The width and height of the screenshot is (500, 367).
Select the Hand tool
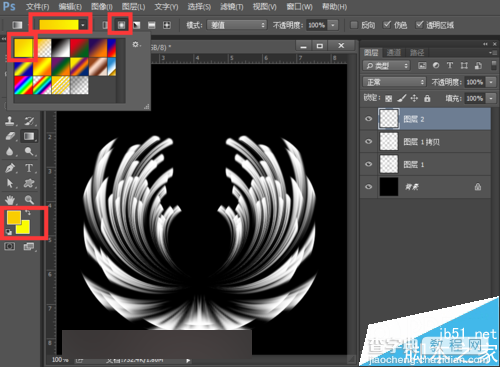coord(10,200)
